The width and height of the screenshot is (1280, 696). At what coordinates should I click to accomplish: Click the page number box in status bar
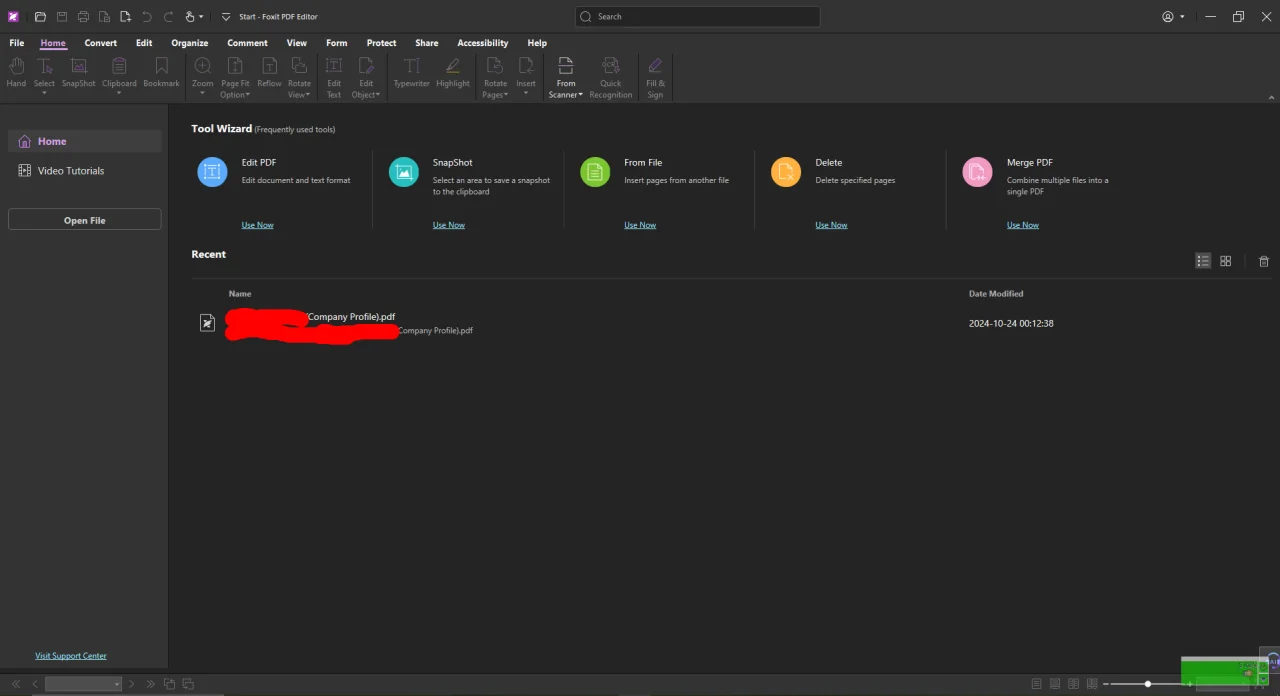coord(83,684)
